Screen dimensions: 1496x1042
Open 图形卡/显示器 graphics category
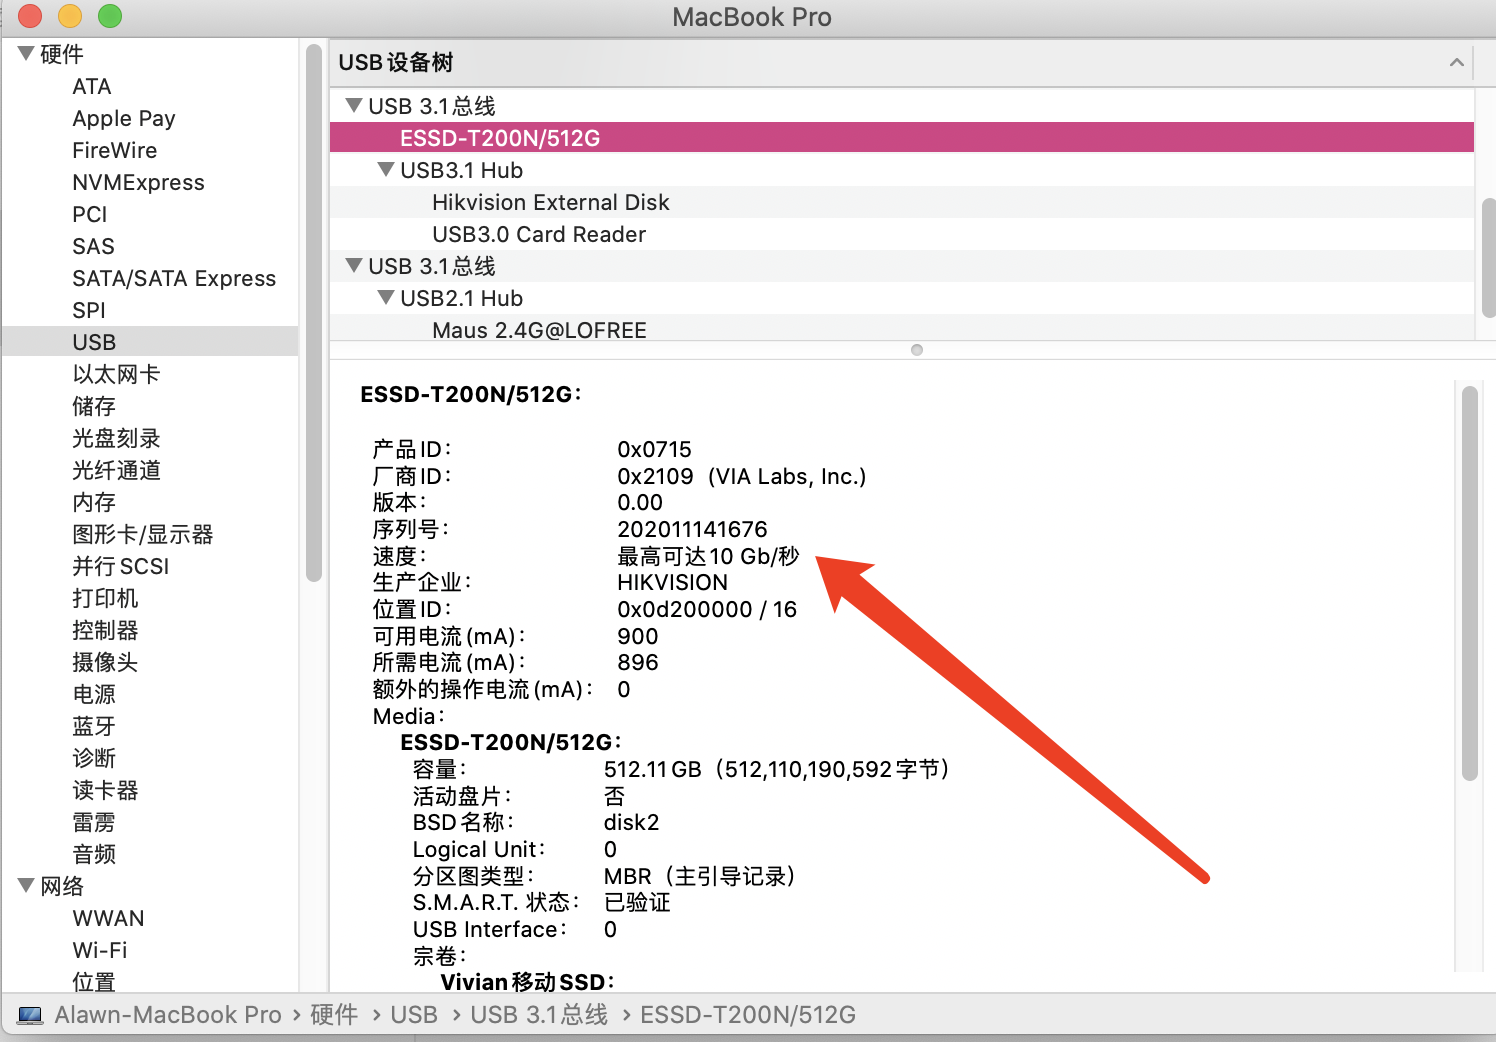[143, 534]
